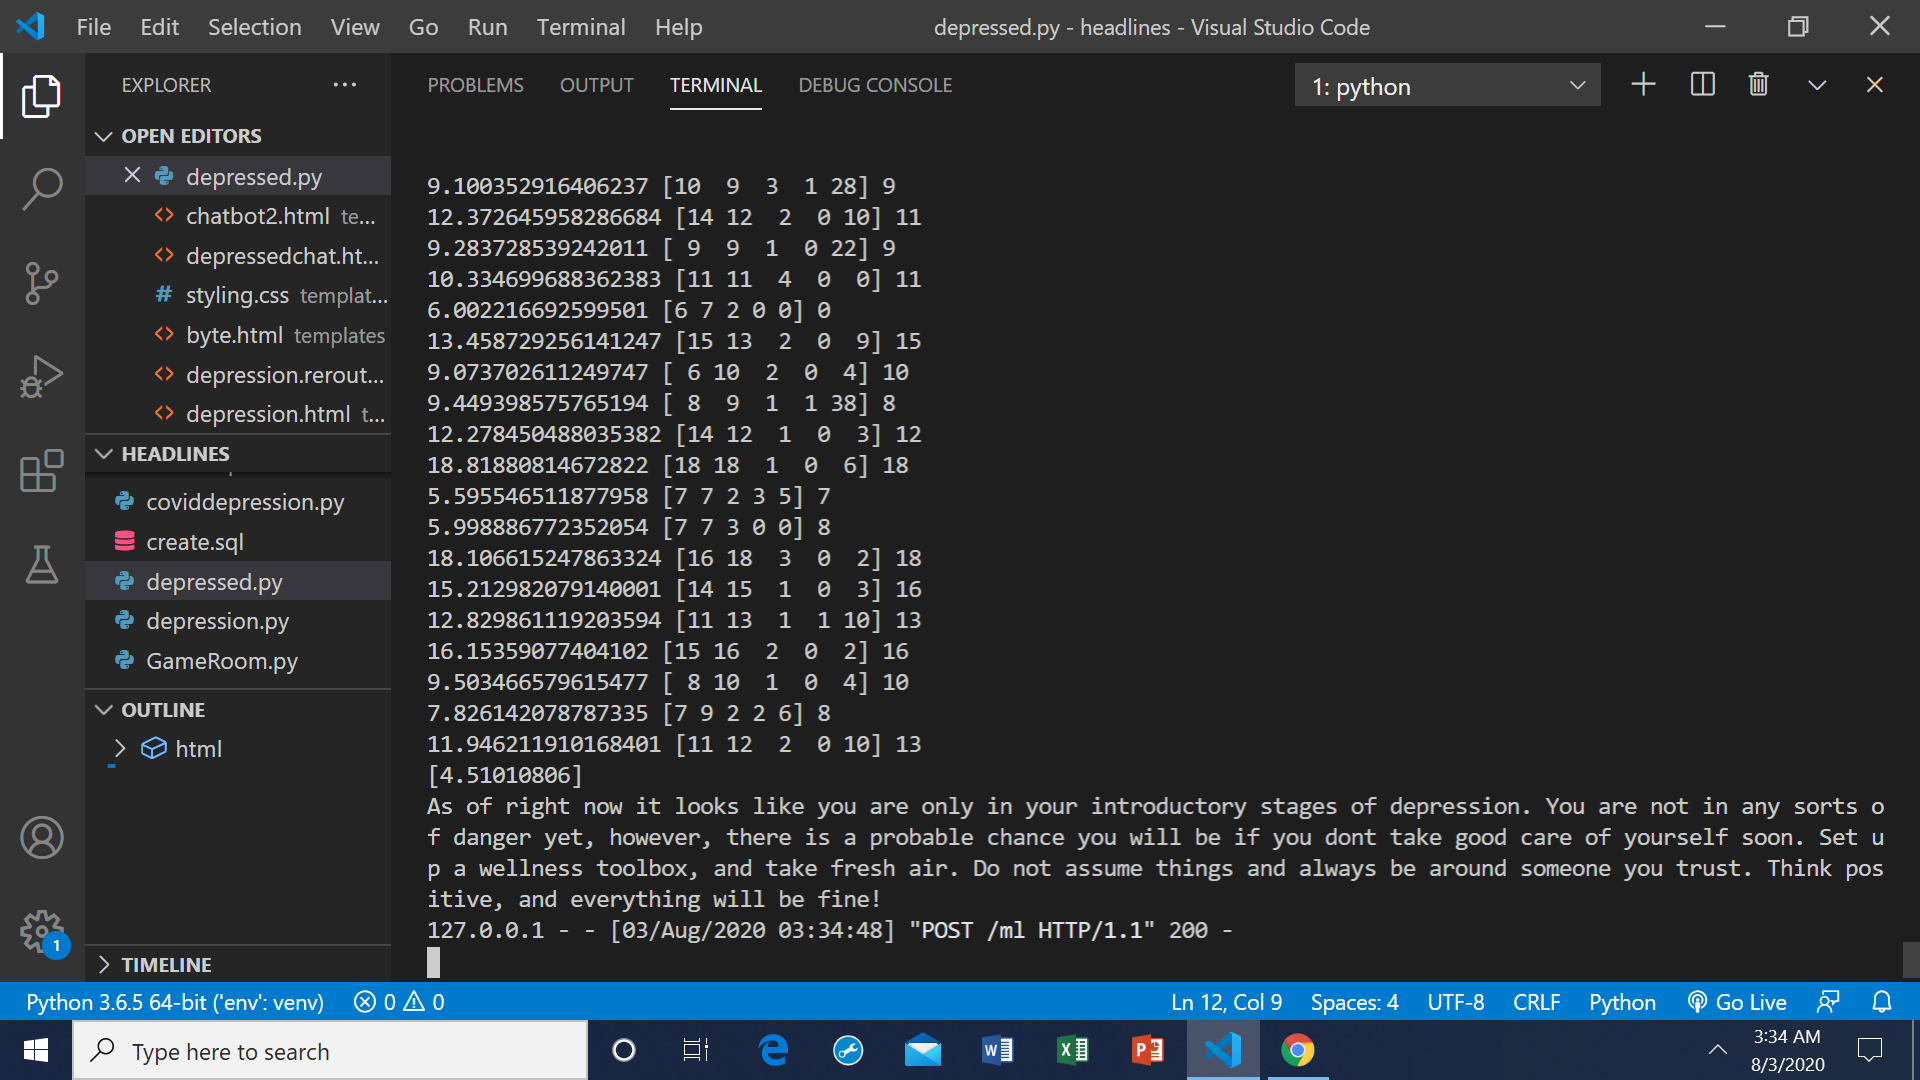Screen dimensions: 1920x1080
Task: Click Python 3.6.5 interpreter selector in status bar
Action: tap(175, 1002)
